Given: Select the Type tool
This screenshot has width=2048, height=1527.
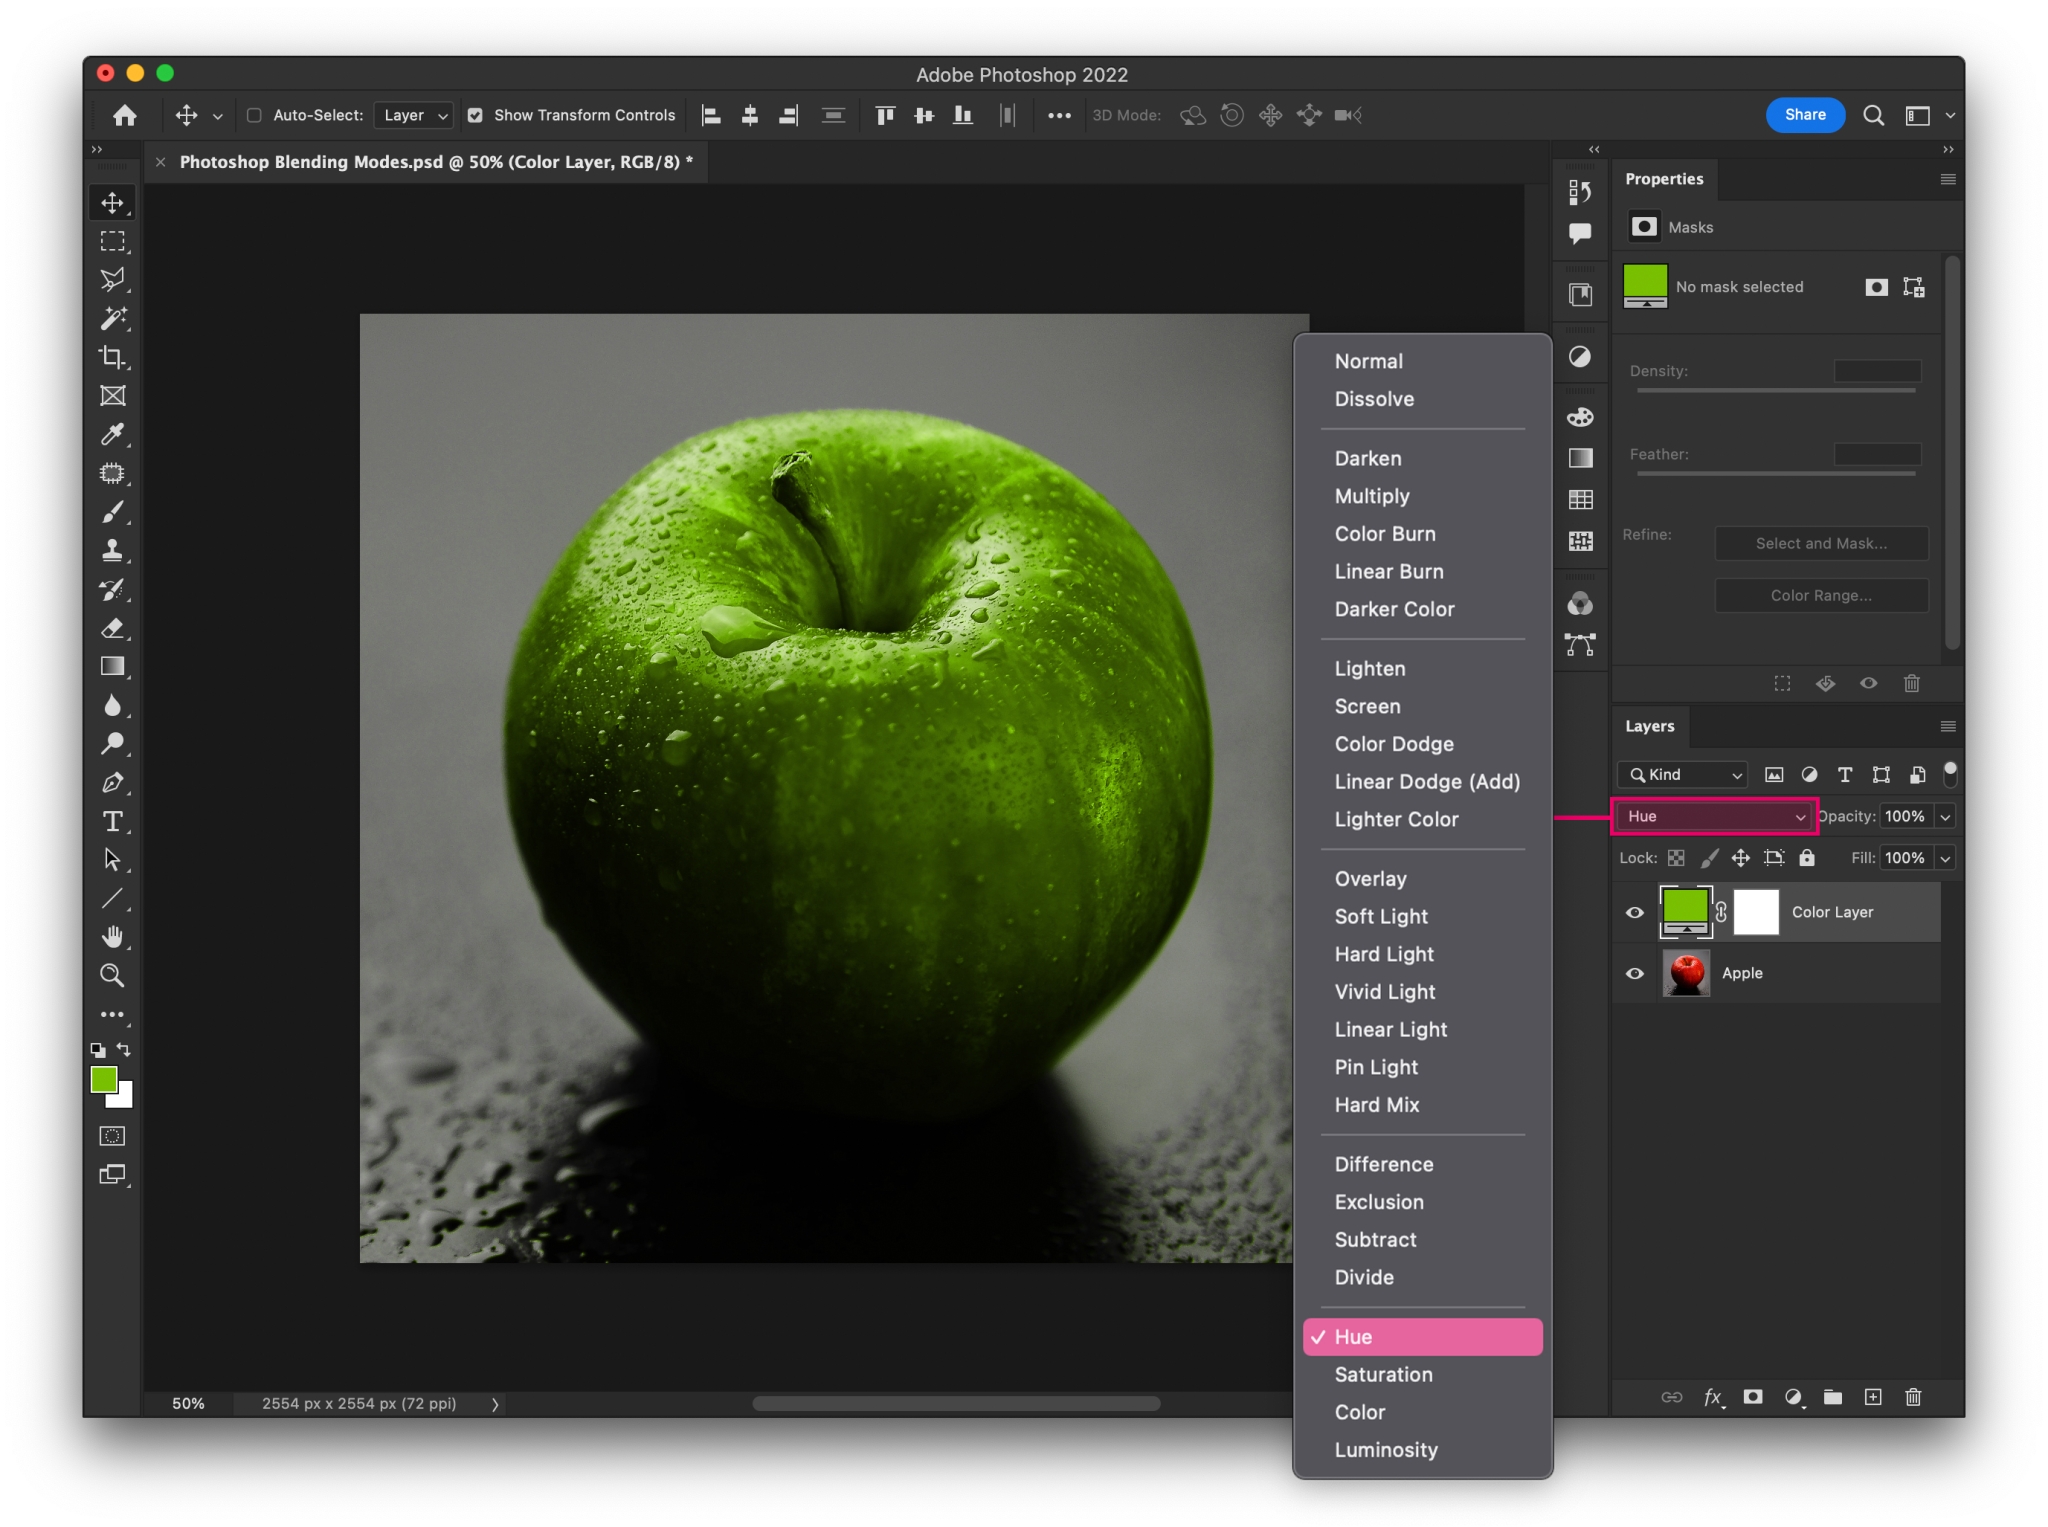Looking at the screenshot, I should click(x=112, y=821).
